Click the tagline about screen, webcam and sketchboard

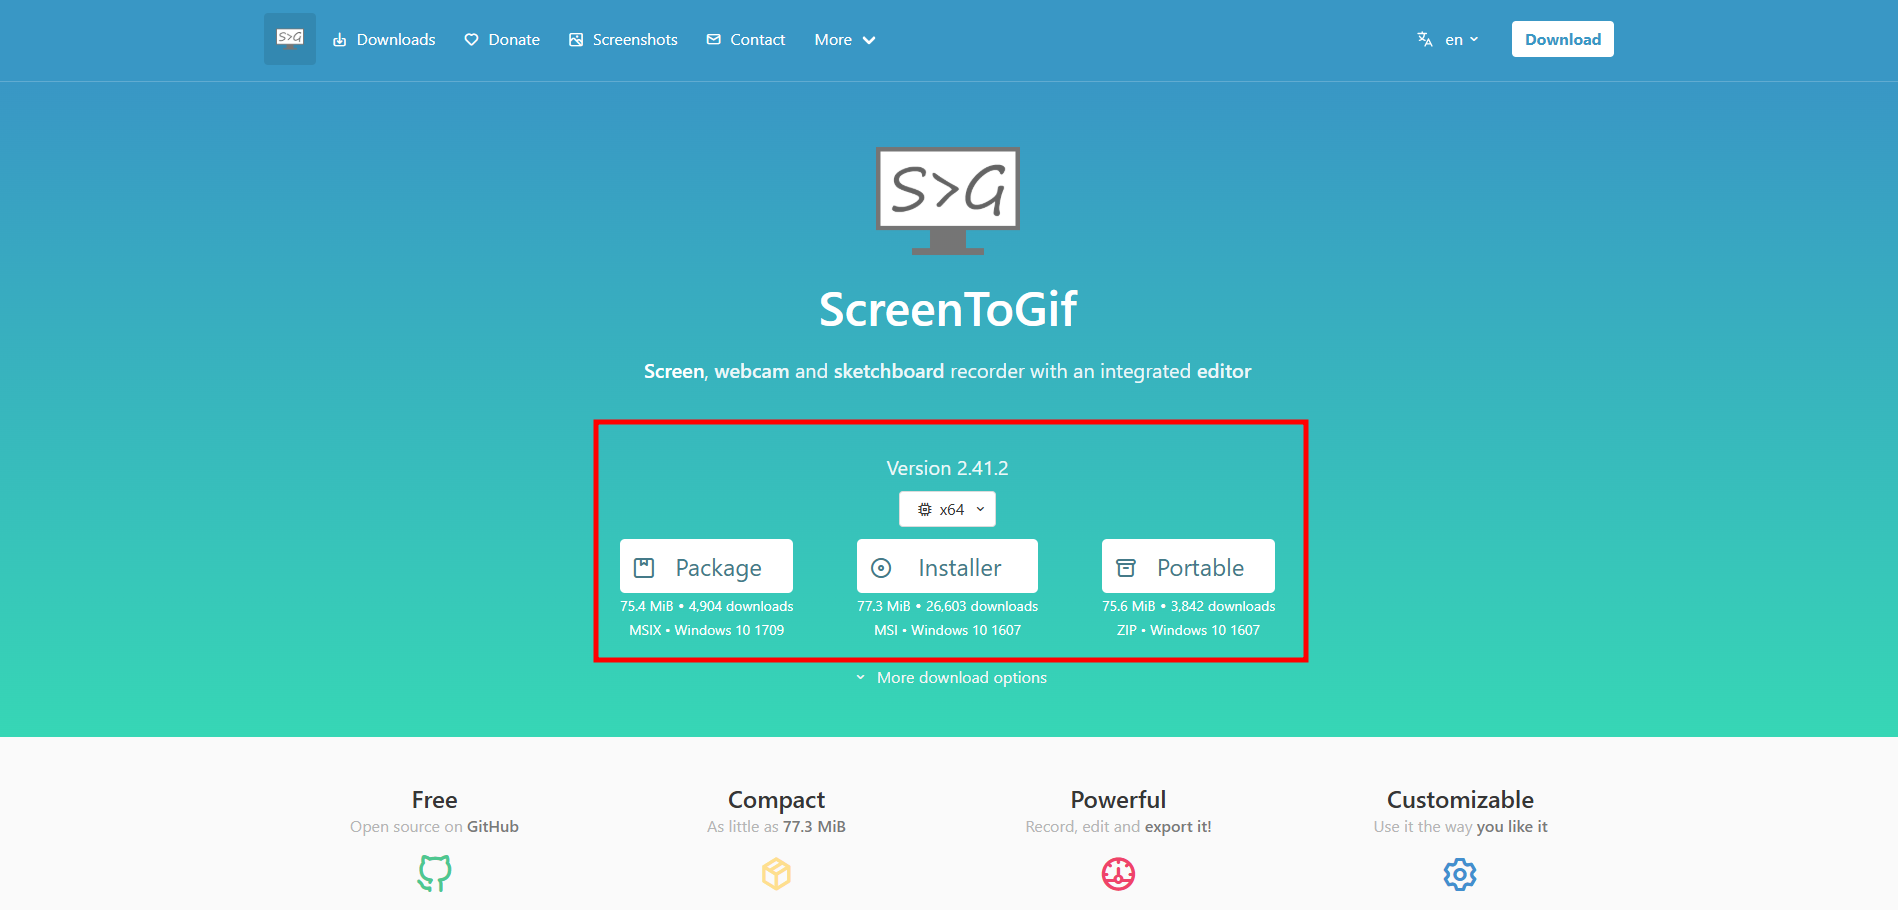(947, 371)
